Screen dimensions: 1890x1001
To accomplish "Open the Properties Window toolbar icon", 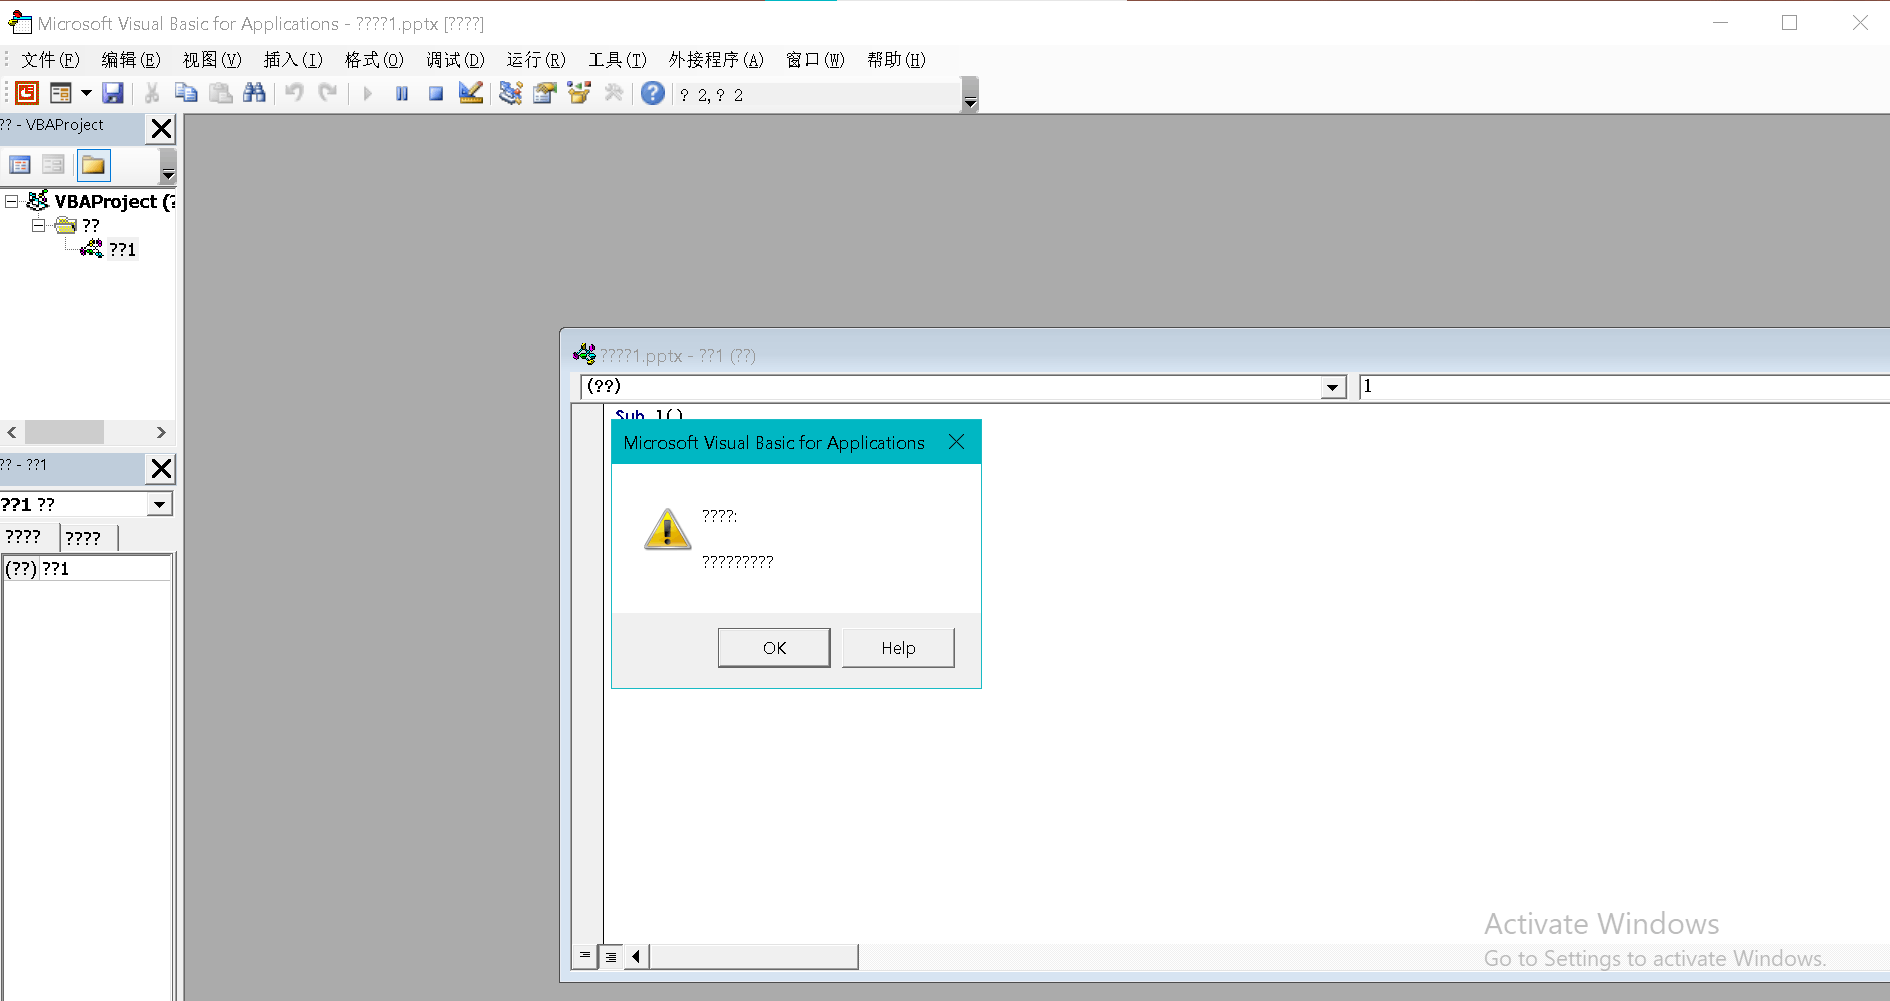I will pyautogui.click(x=545, y=93).
